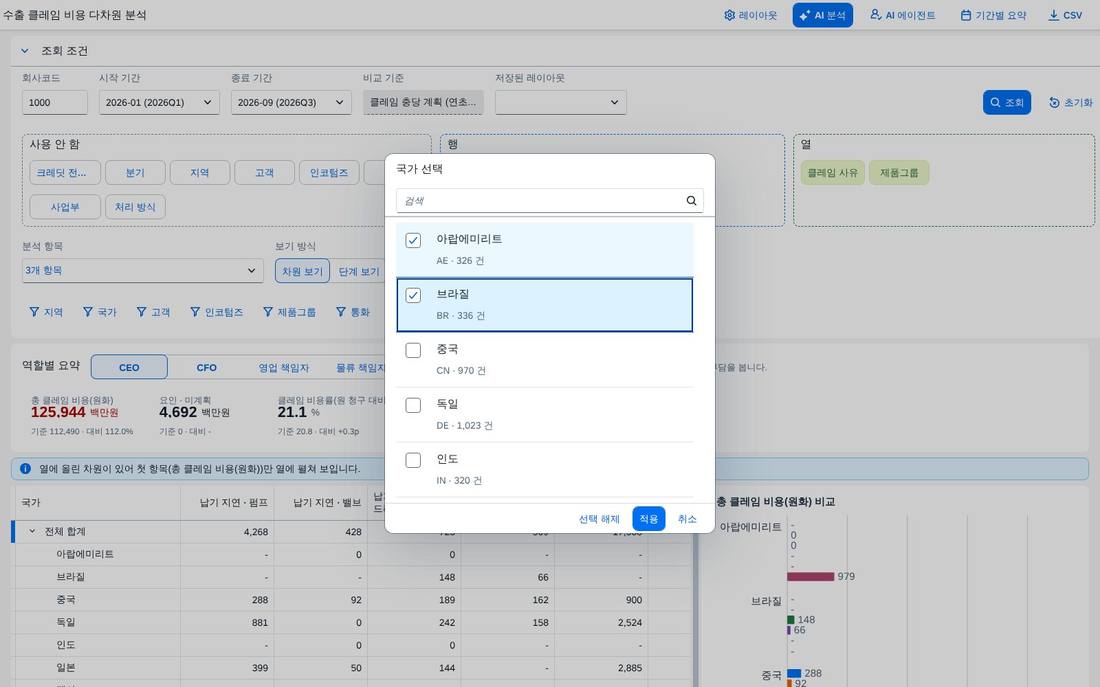
Task: Open the 인코텀즈 filter funnel
Action: tap(195, 312)
